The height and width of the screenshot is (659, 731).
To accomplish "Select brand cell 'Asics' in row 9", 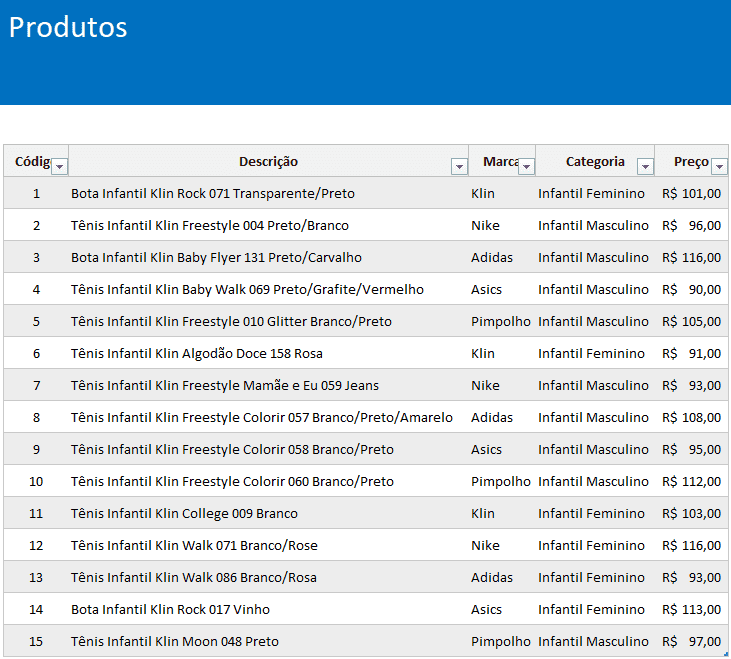I will [x=502, y=449].
